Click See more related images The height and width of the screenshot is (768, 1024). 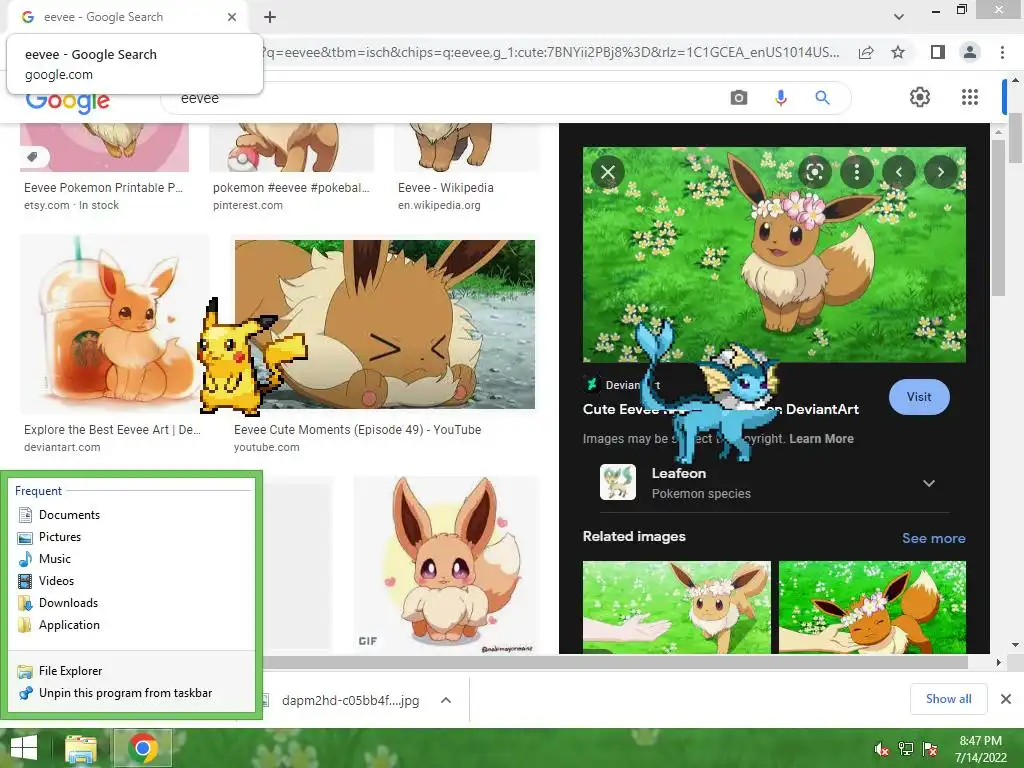tap(933, 538)
